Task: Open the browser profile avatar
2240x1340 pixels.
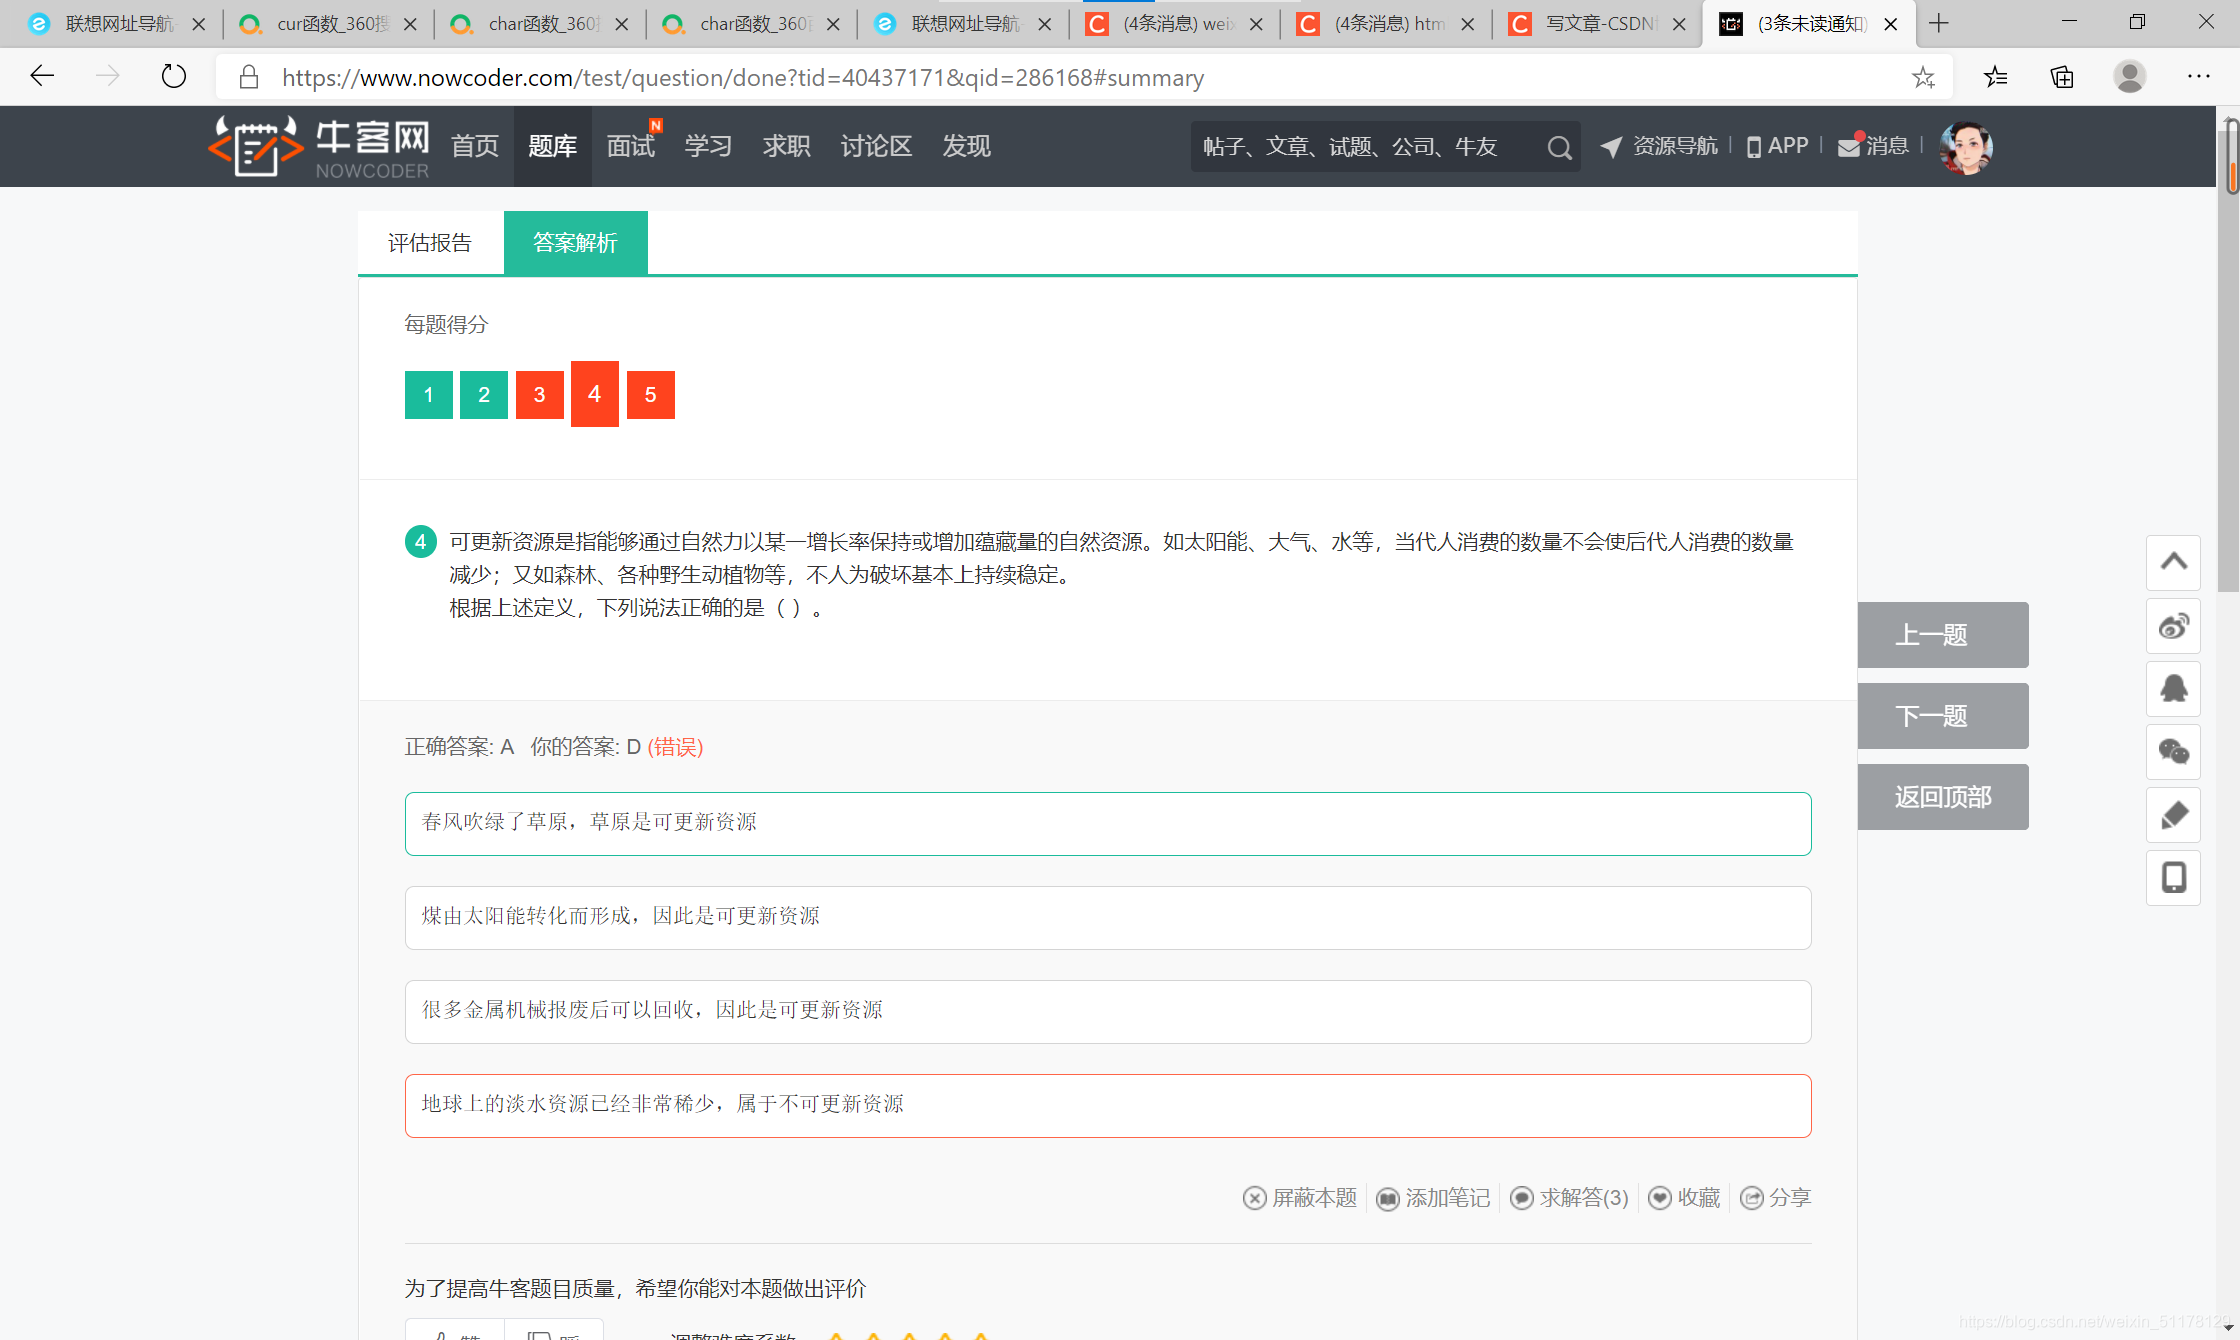Action: pyautogui.click(x=2129, y=77)
